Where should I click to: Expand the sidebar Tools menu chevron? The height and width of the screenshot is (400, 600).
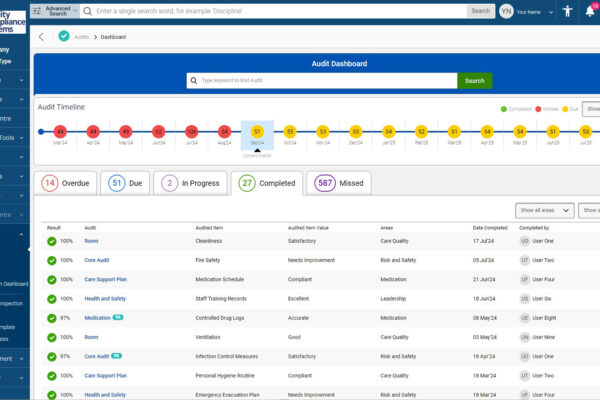click(21, 138)
